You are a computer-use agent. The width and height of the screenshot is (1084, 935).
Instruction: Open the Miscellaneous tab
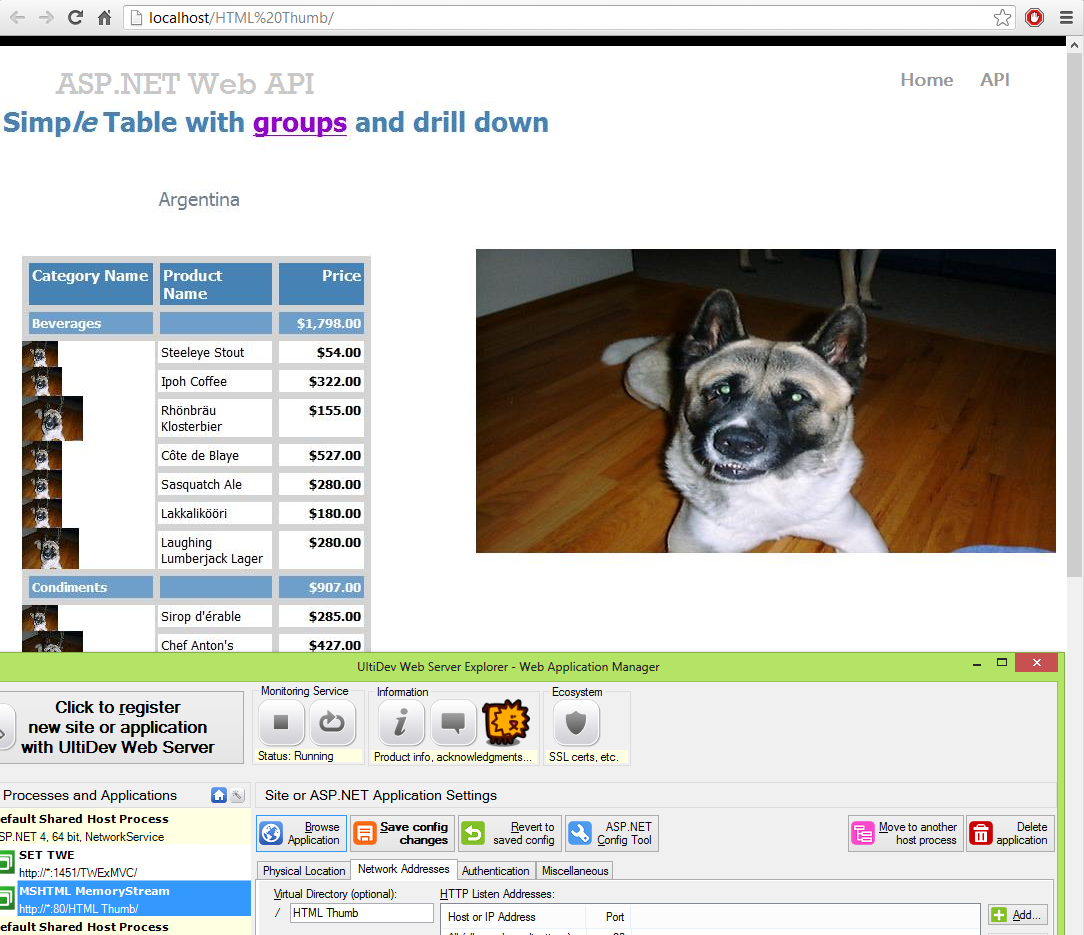(x=575, y=871)
